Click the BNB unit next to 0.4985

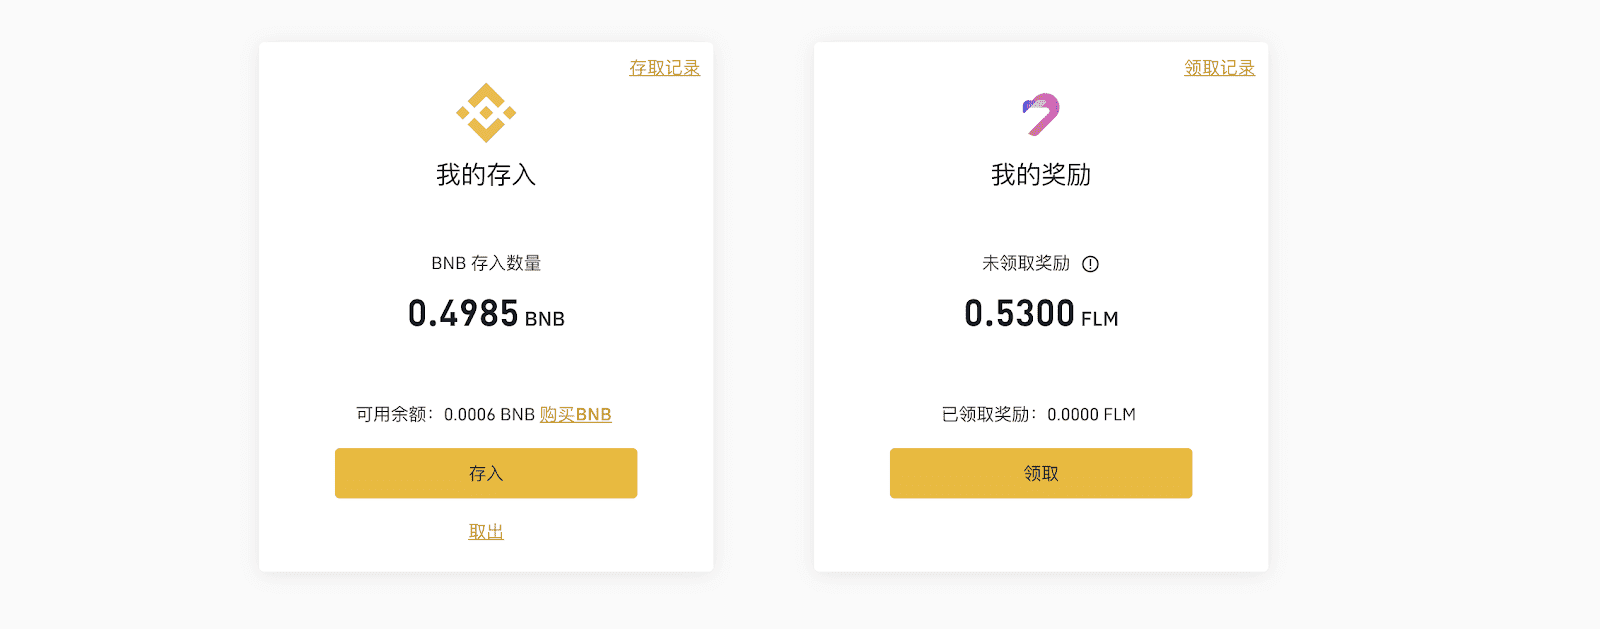pyautogui.click(x=545, y=319)
